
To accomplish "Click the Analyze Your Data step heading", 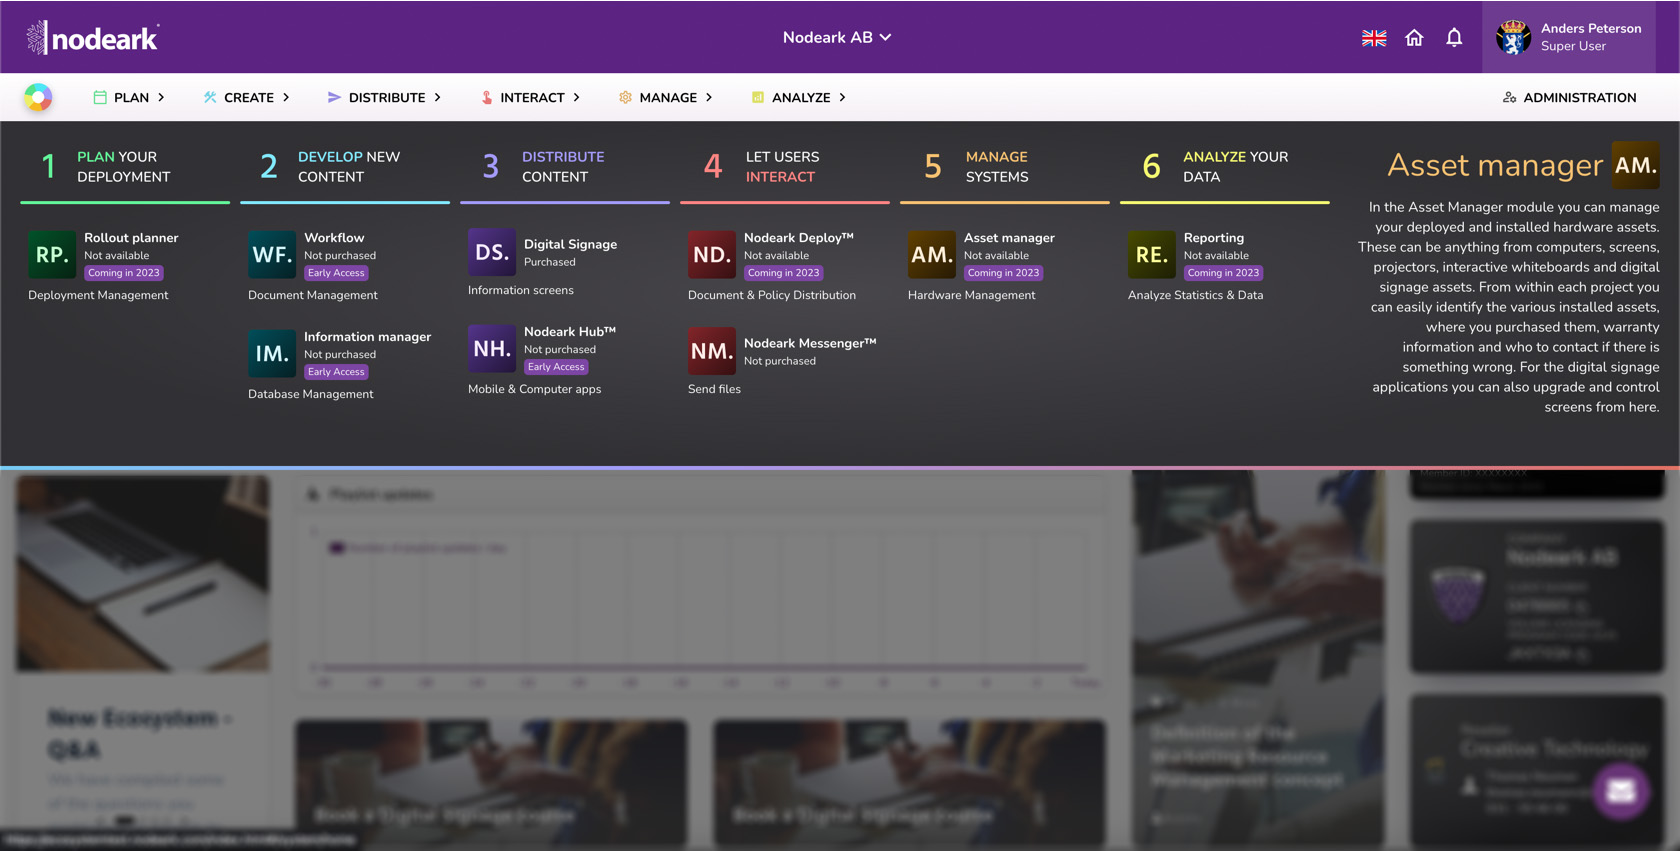I will tap(1236, 166).
